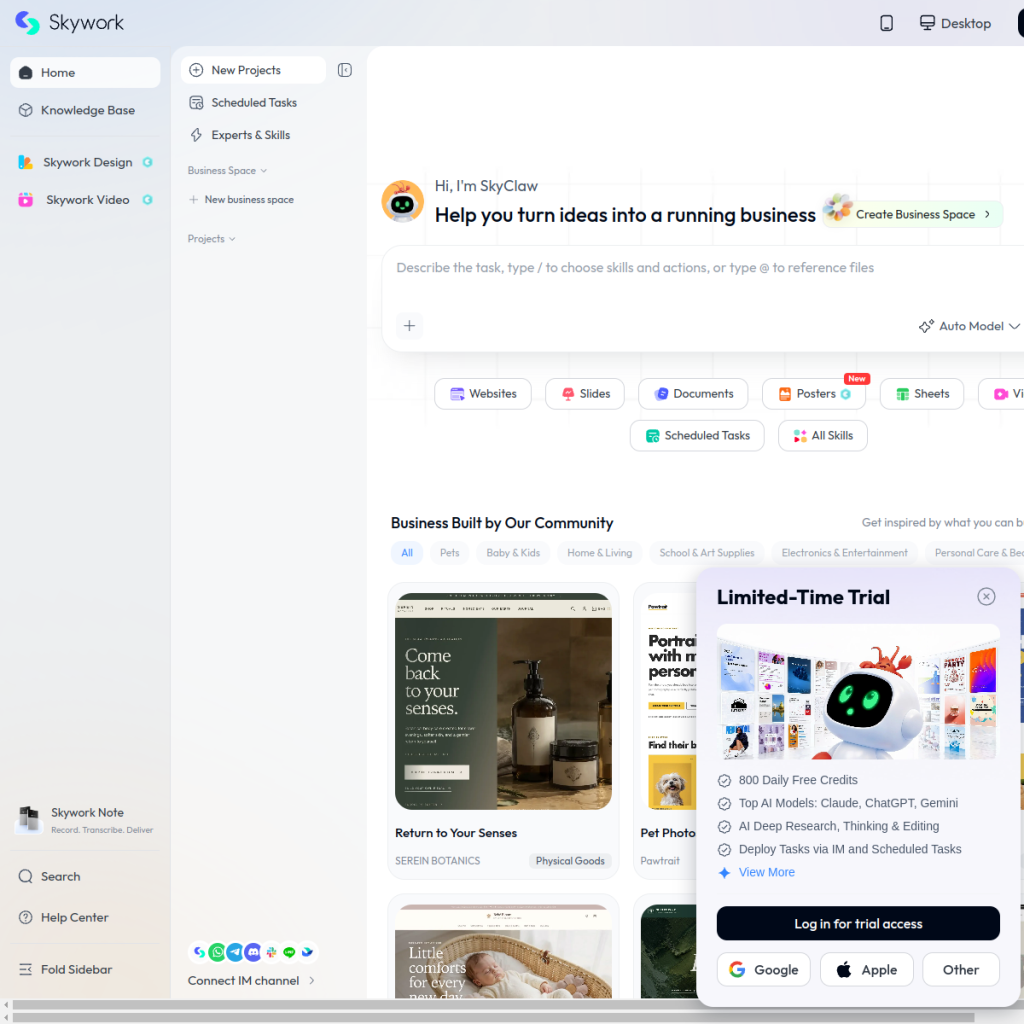This screenshot has width=1024, height=1024.
Task: Filter by Electronics & Entertainment
Action: [x=844, y=552]
